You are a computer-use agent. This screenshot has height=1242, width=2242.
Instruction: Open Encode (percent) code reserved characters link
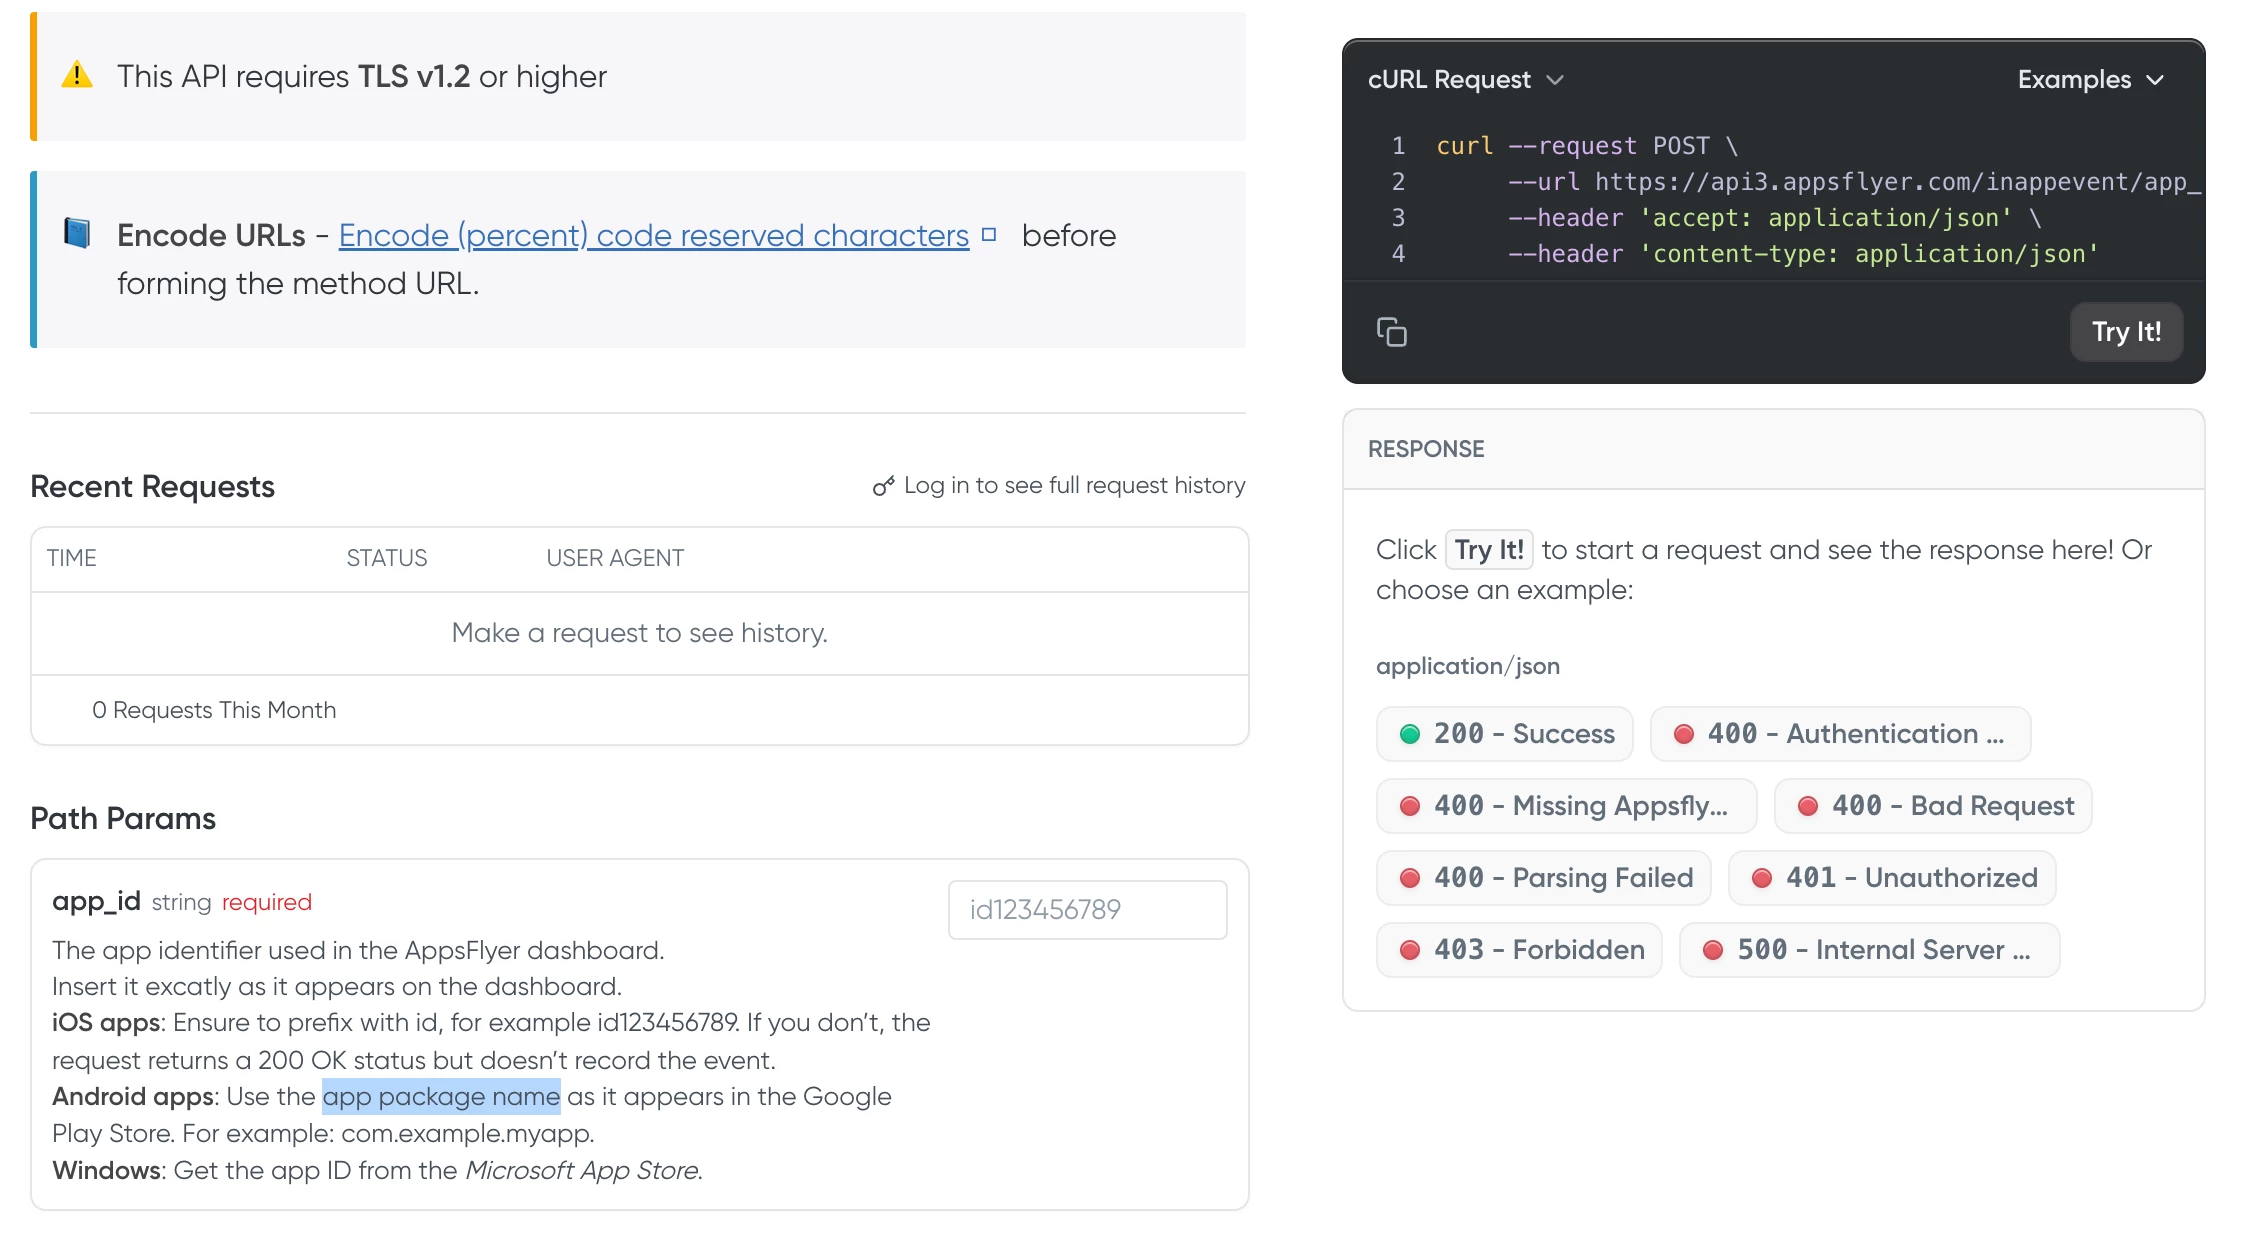653,236
